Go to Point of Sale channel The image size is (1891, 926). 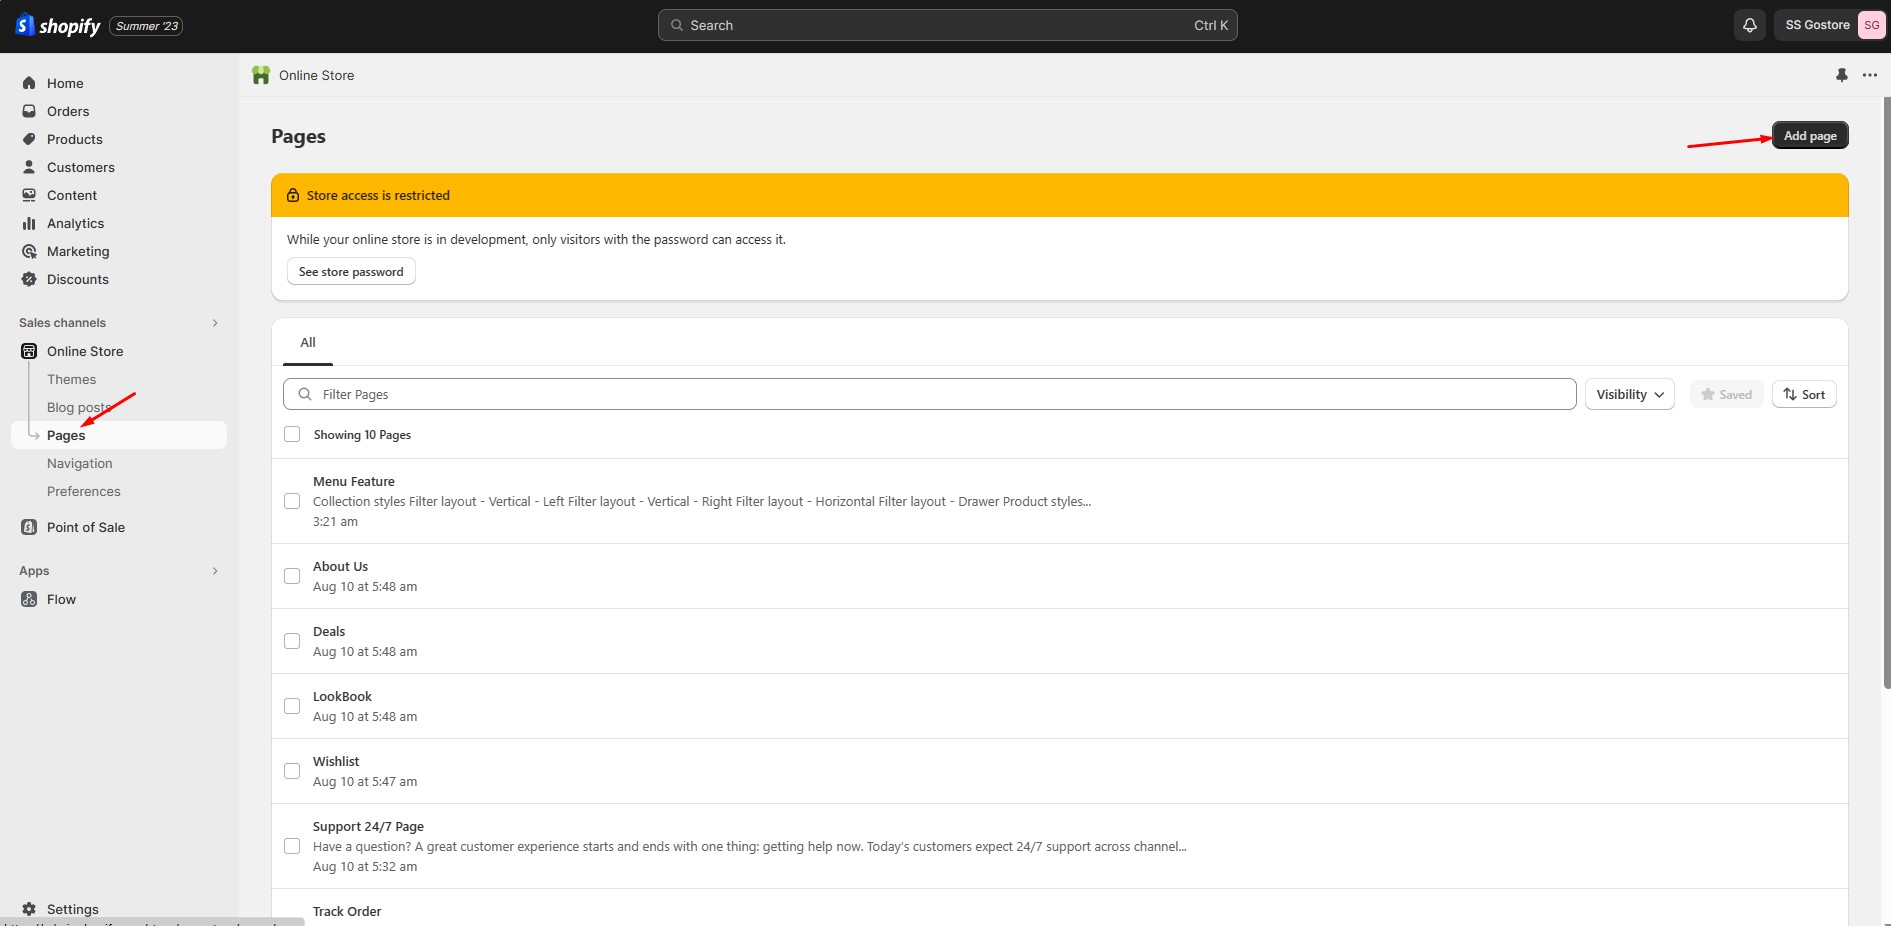coord(85,527)
